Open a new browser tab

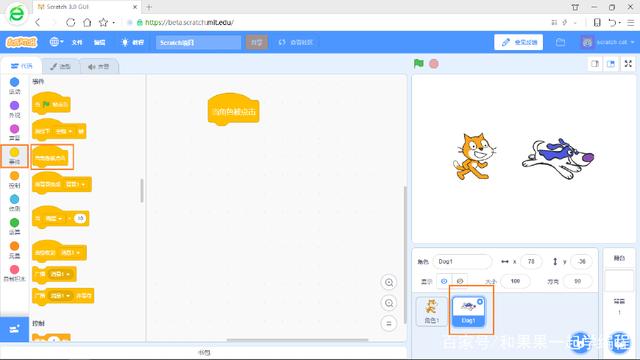click(149, 7)
